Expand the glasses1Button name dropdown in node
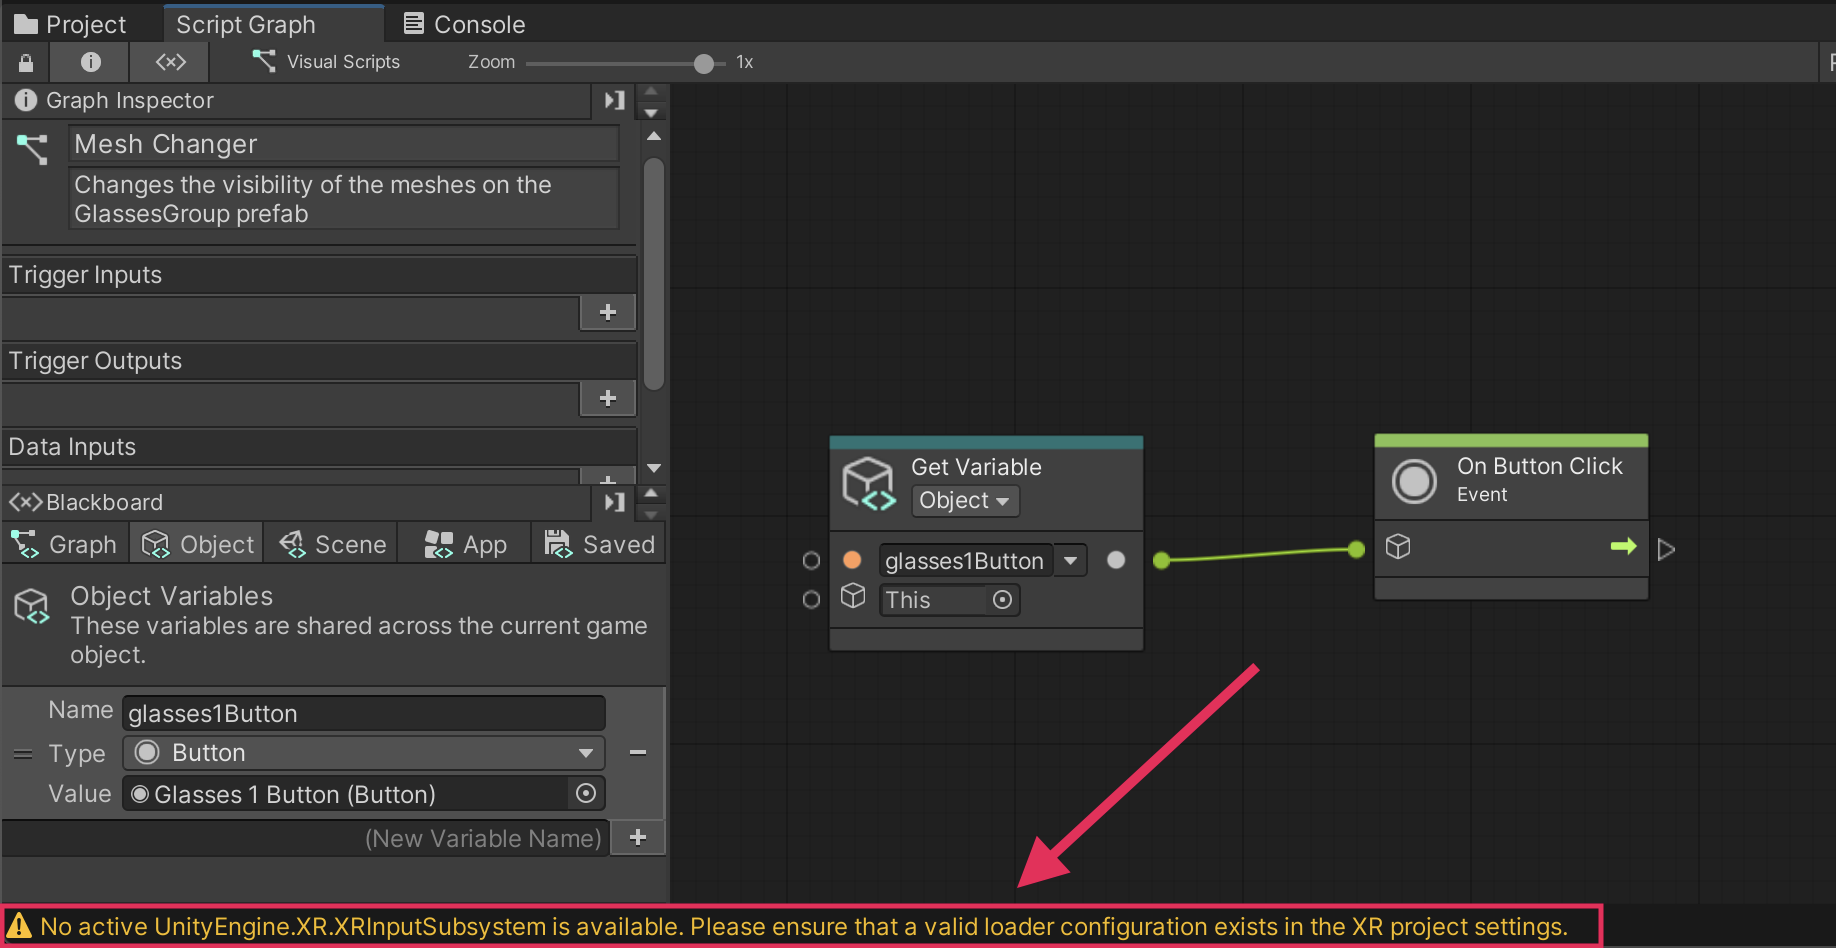The width and height of the screenshot is (1836, 948). [1070, 561]
